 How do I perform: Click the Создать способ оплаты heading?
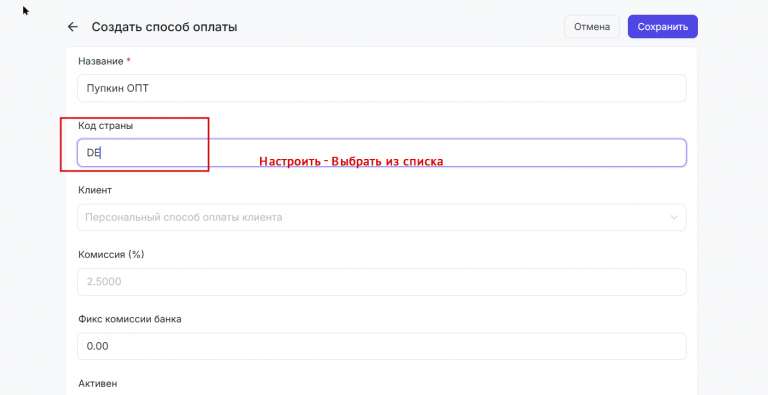[165, 27]
